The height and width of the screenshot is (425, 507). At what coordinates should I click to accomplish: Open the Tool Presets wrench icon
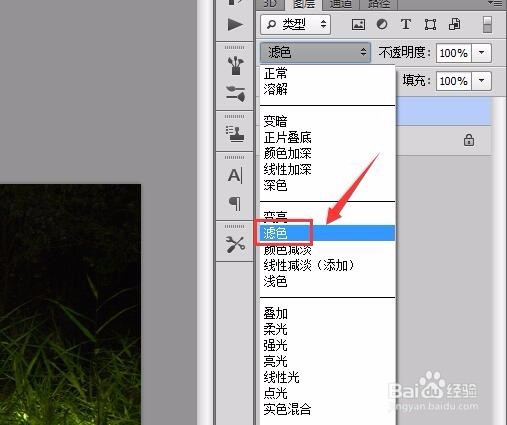tap(235, 244)
